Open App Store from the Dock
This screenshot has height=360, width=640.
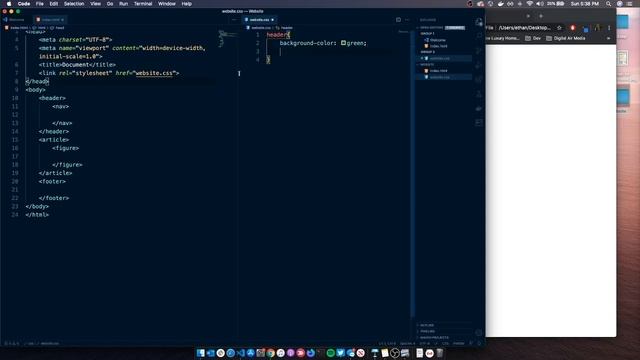(x=251, y=353)
